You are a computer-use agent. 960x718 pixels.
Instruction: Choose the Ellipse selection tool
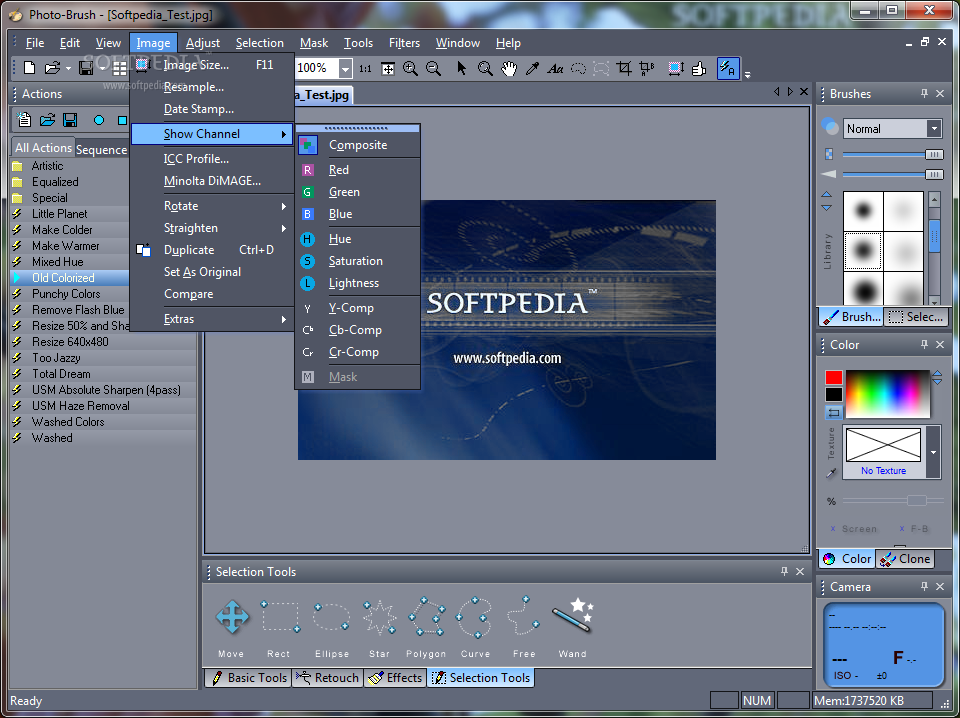coord(331,616)
